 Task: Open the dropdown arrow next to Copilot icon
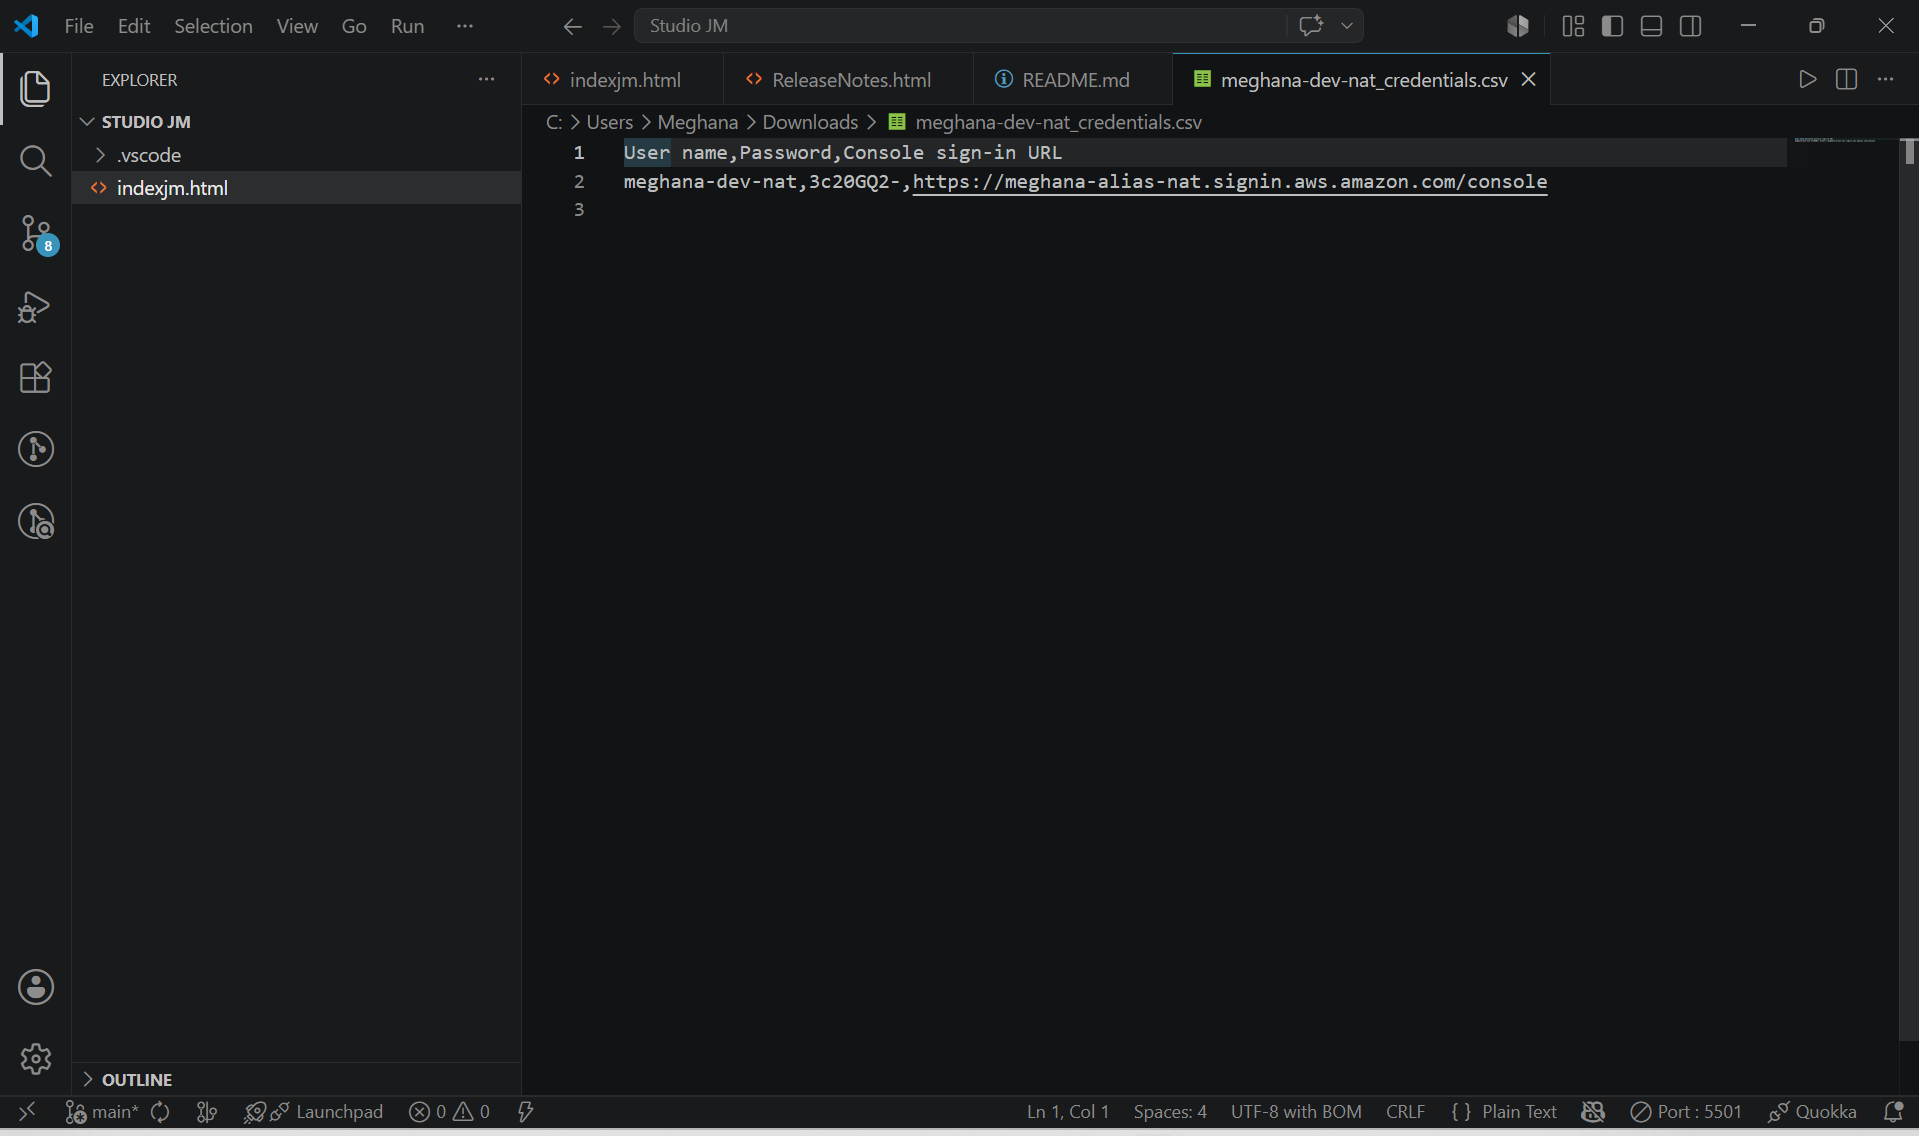click(x=1347, y=26)
